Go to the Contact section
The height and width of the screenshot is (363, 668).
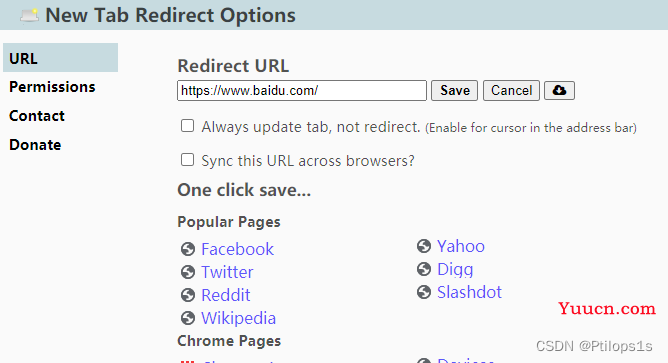click(x=37, y=116)
